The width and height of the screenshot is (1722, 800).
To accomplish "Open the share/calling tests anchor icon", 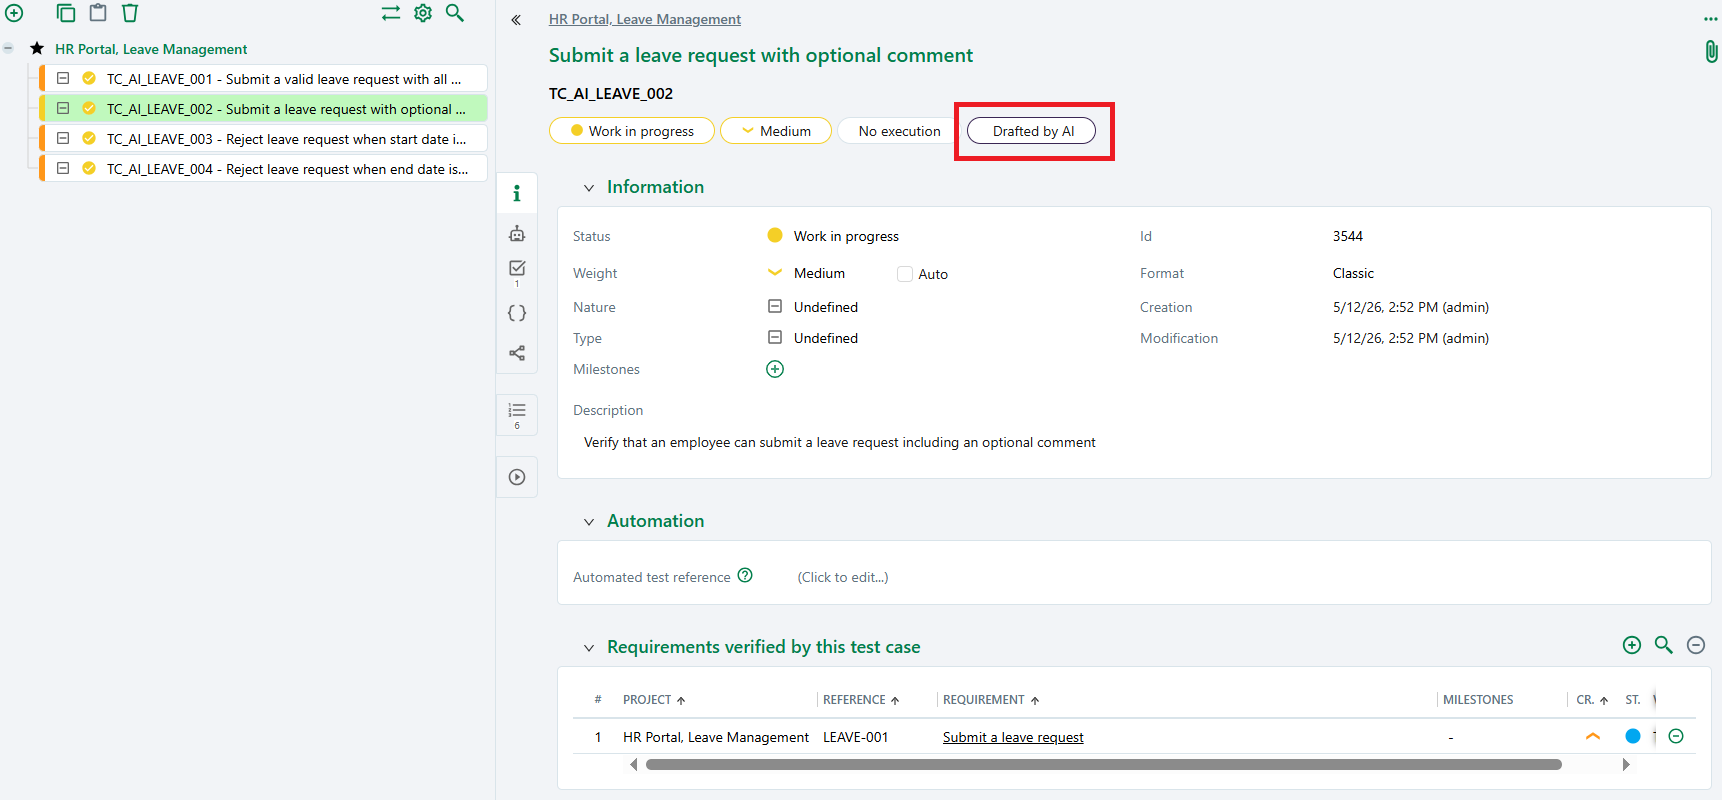I will point(517,353).
